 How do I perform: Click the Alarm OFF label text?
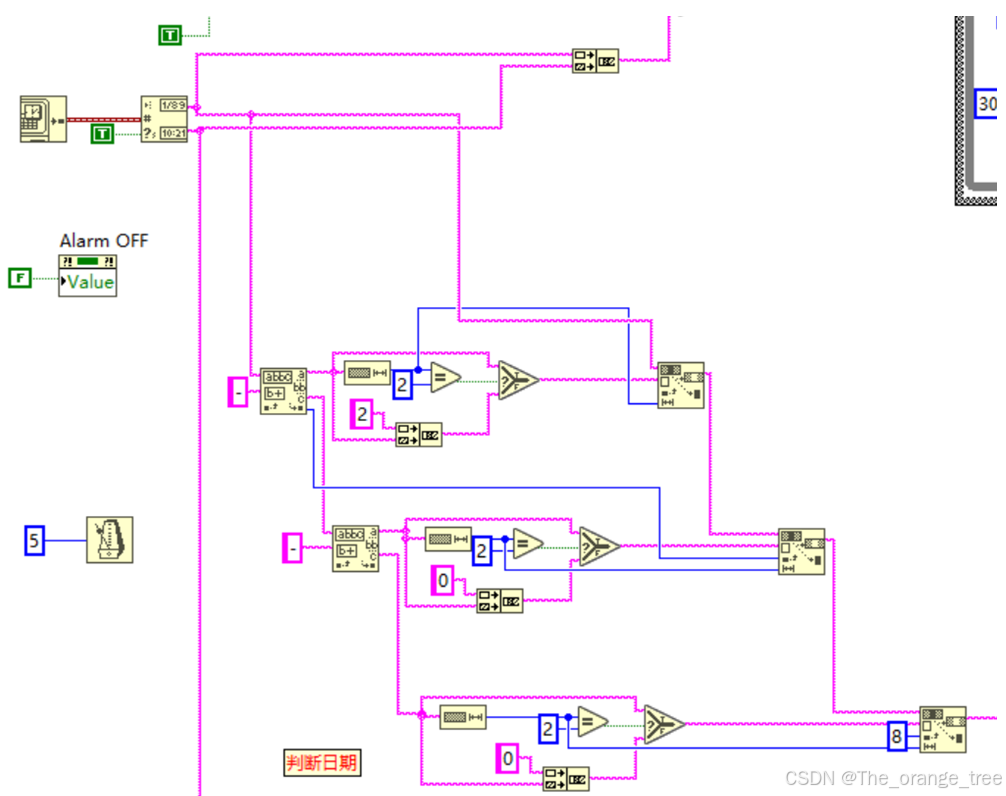point(104,241)
